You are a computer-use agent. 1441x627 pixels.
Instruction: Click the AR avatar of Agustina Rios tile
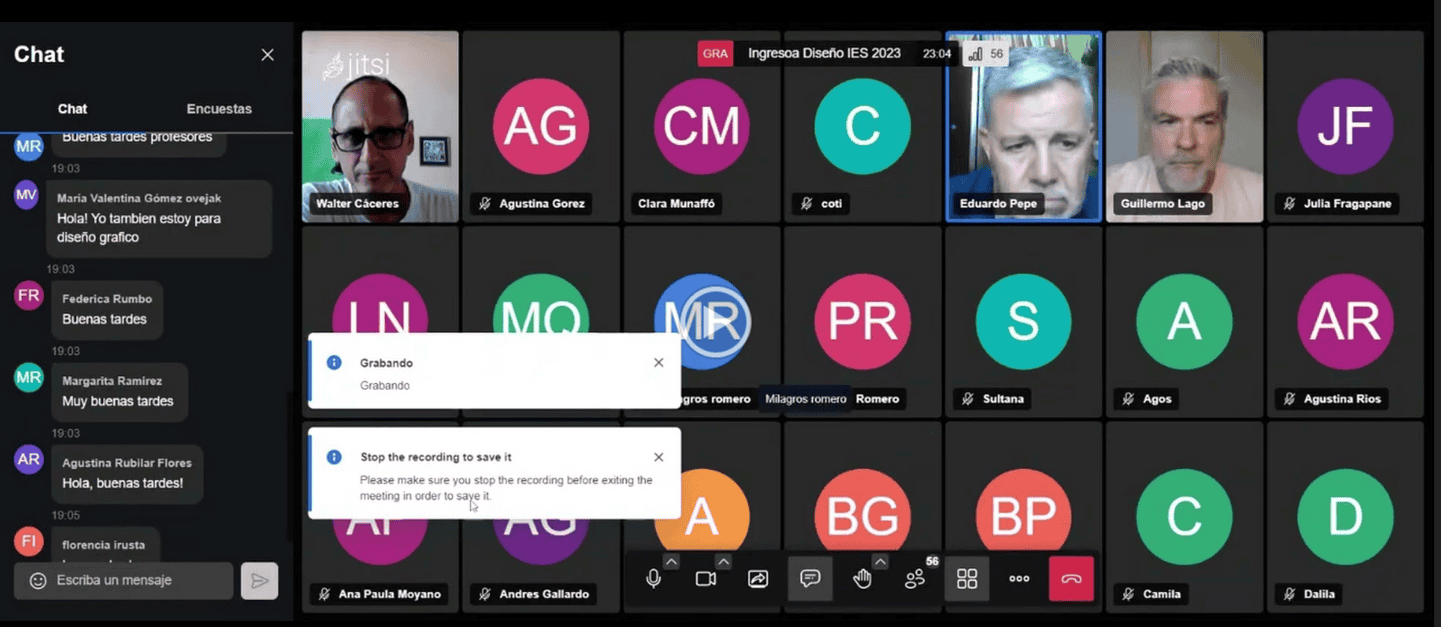pyautogui.click(x=1345, y=321)
